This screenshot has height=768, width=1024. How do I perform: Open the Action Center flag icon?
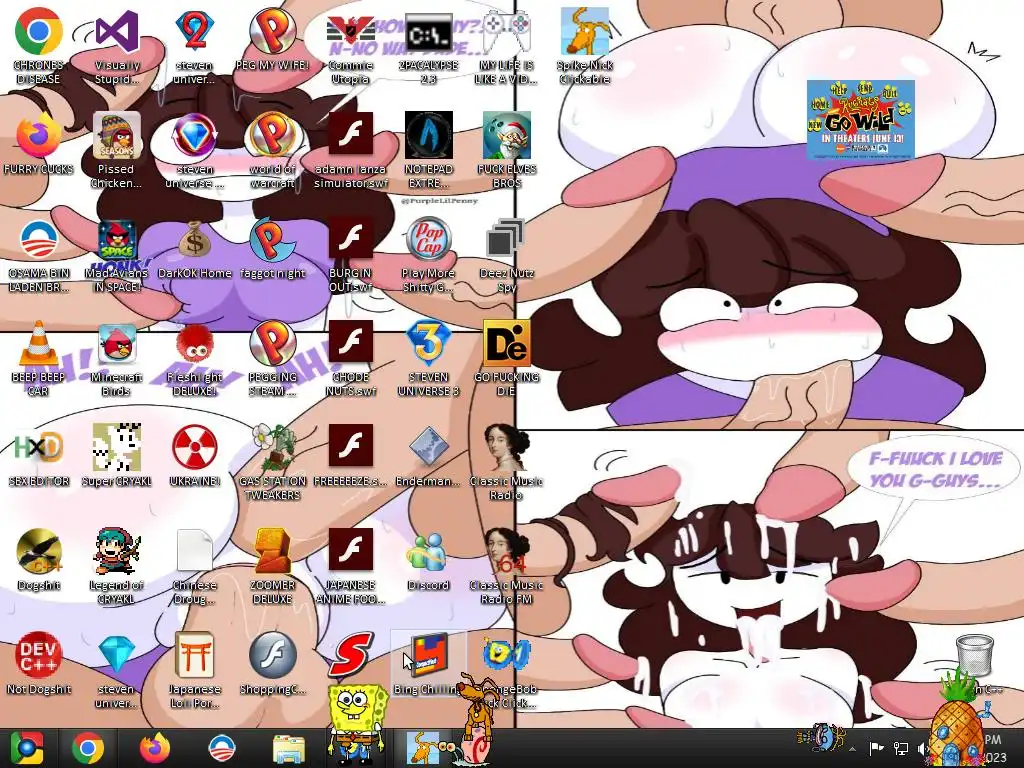pos(876,748)
